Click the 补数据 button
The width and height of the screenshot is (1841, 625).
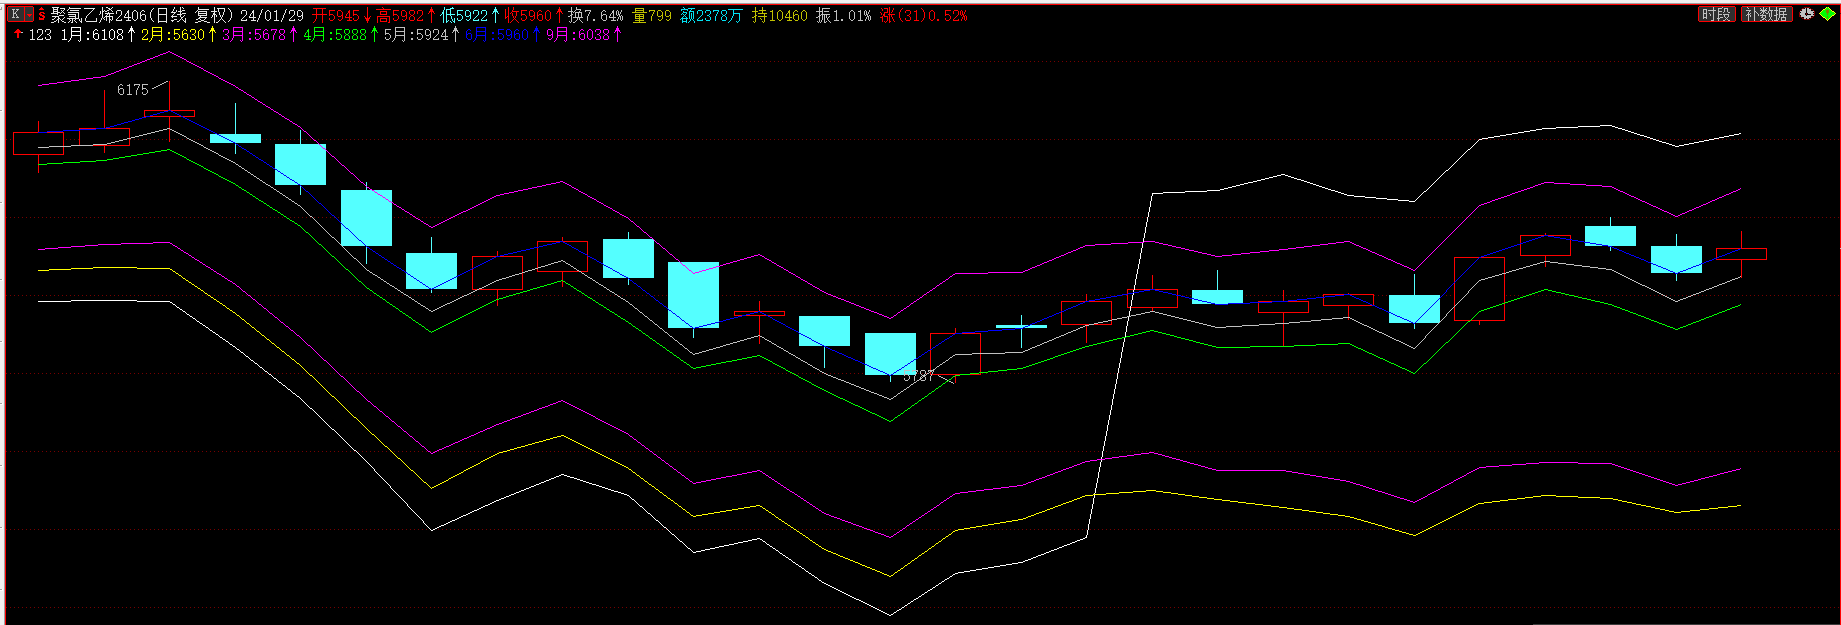(1766, 14)
